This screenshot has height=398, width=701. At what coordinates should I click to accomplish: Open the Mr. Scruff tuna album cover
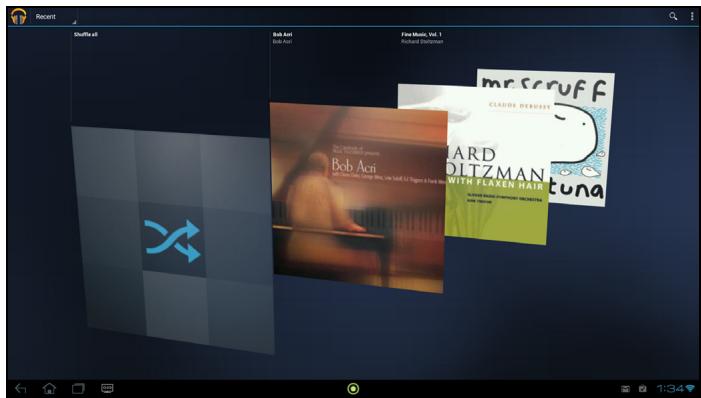pos(581,139)
